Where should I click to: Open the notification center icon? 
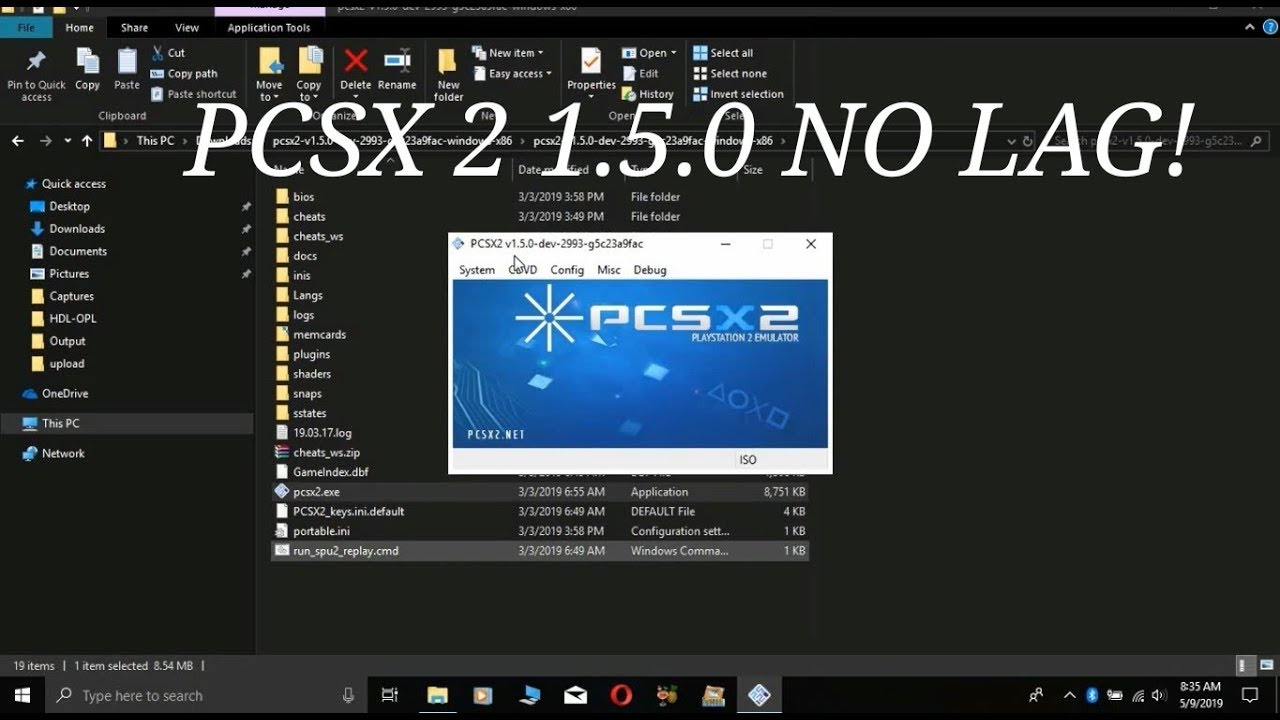(1250, 695)
